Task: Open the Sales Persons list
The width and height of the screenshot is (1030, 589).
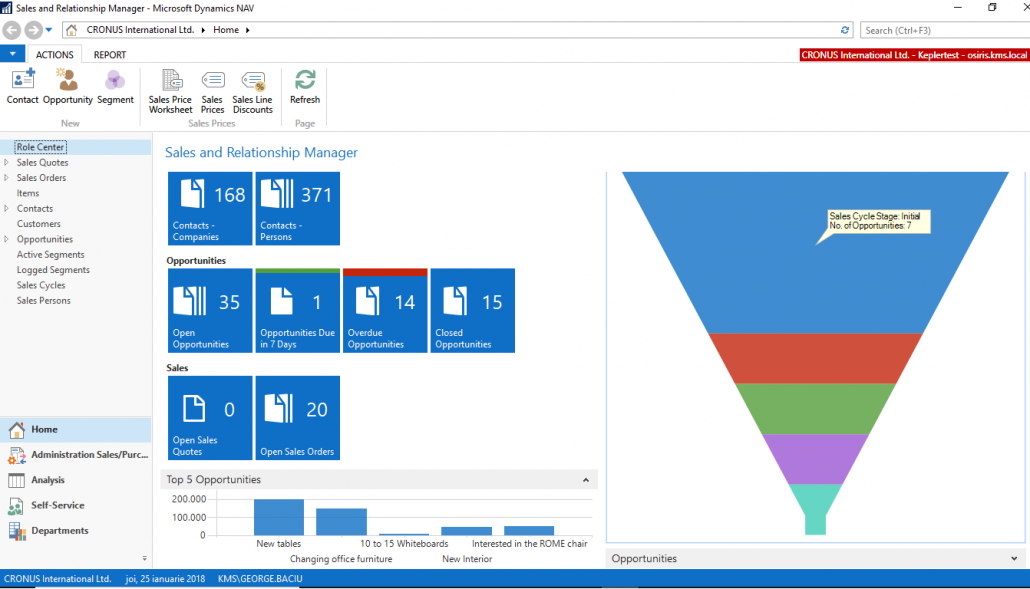Action: (43, 301)
